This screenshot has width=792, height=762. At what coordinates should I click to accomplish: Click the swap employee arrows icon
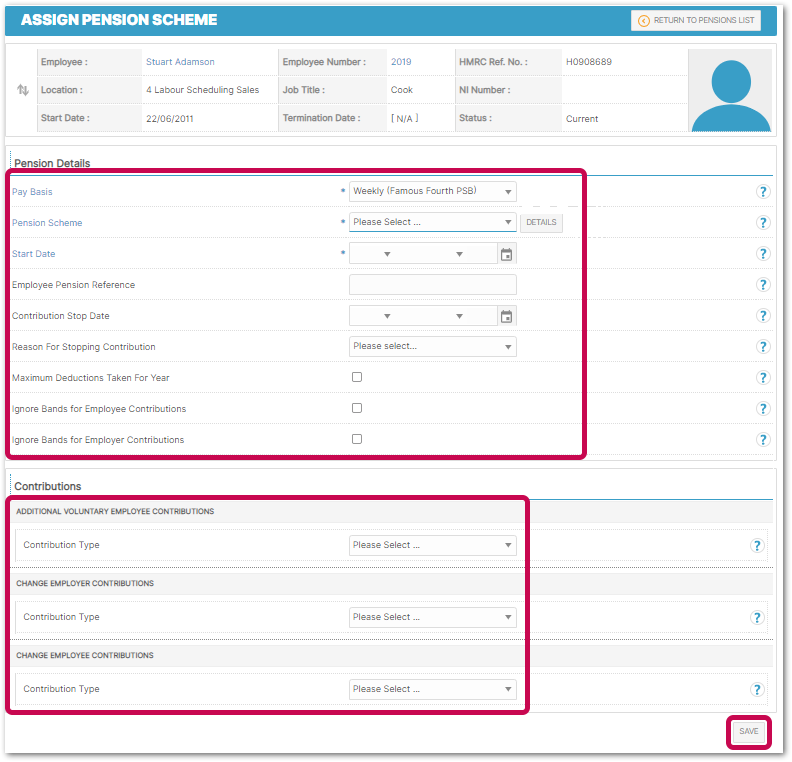pos(23,90)
